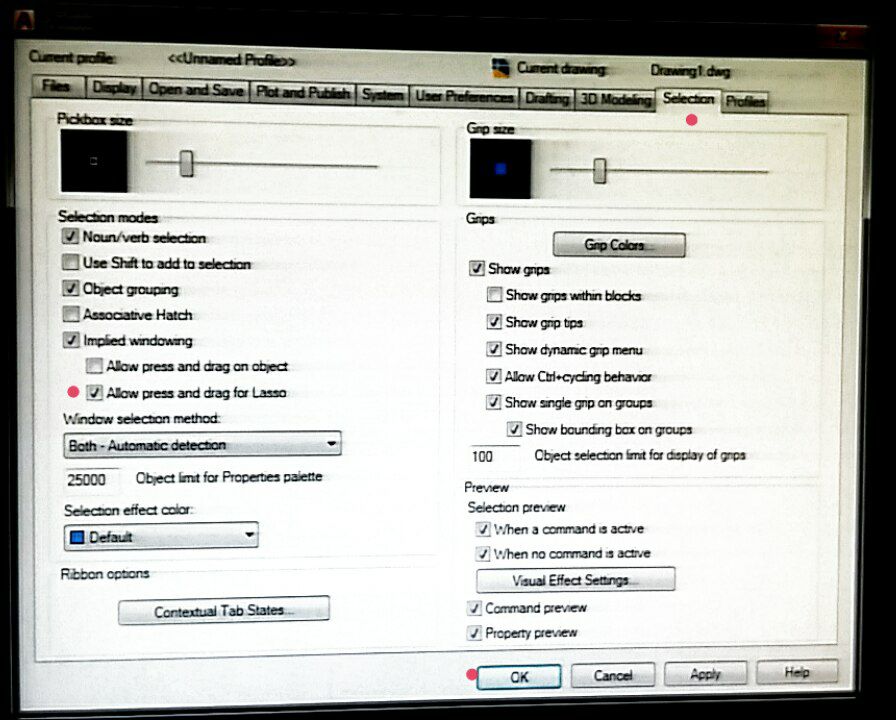
Task: Switch to the Drafting tab
Action: (547, 99)
